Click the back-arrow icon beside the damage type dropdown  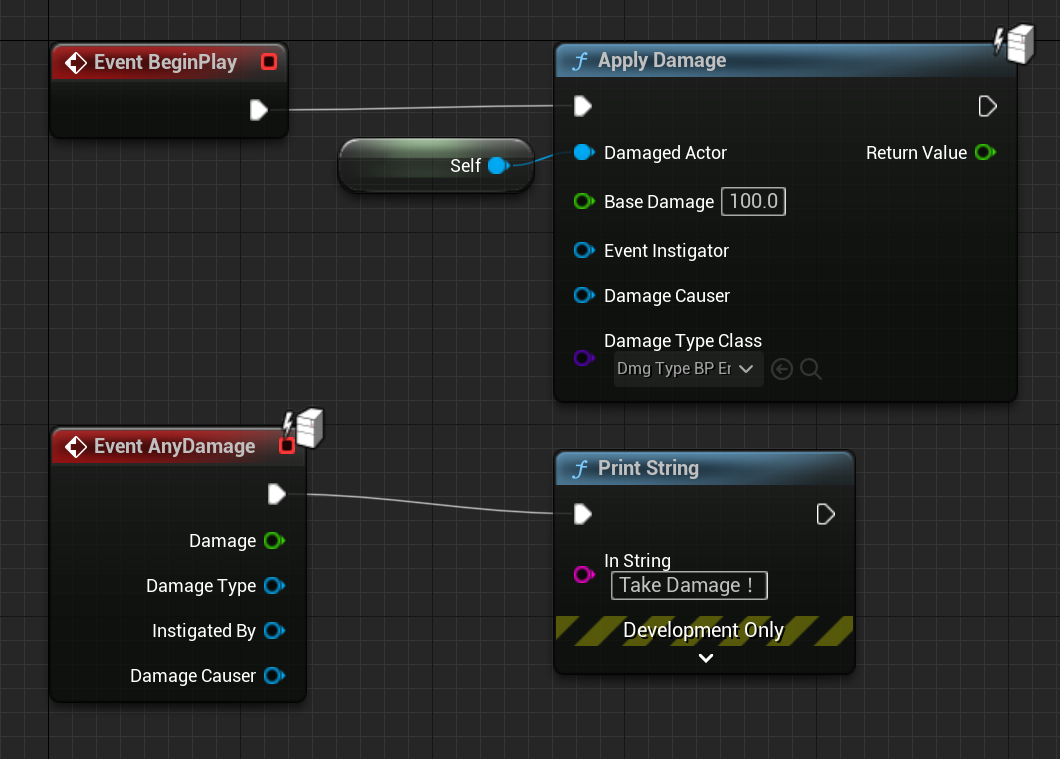click(781, 369)
